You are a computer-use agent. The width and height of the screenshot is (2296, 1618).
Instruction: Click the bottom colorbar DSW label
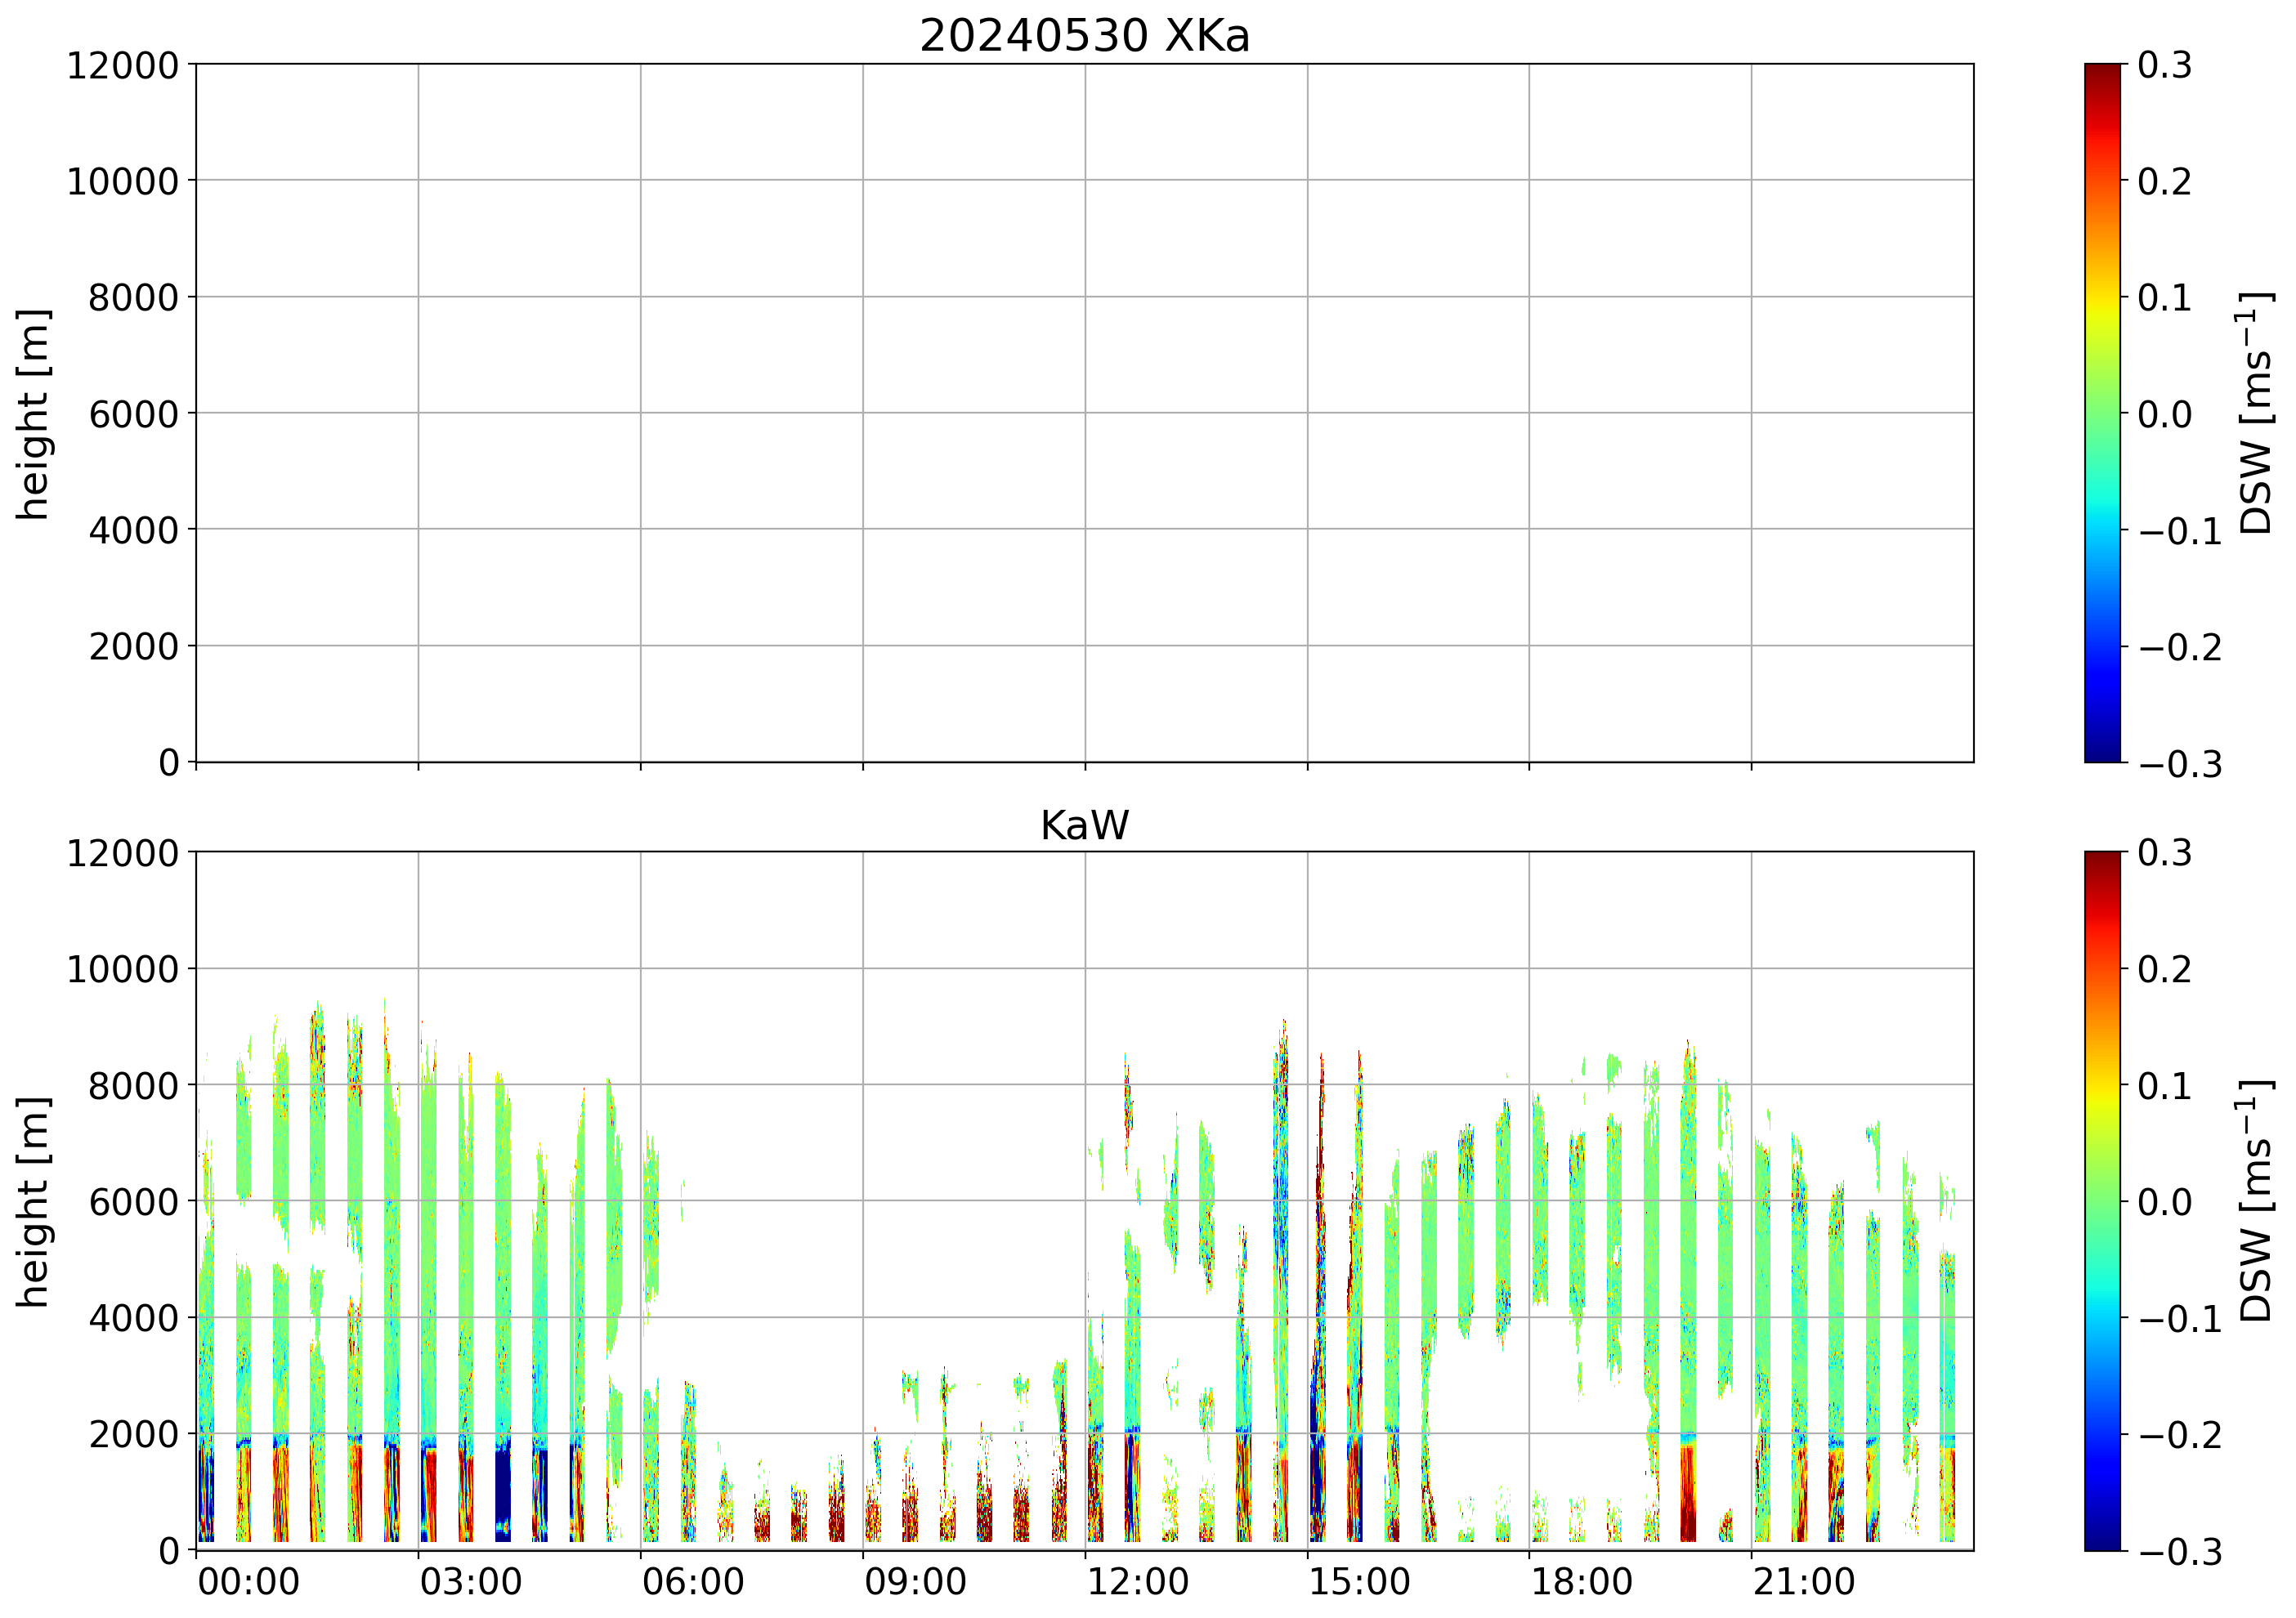coord(2256,1201)
